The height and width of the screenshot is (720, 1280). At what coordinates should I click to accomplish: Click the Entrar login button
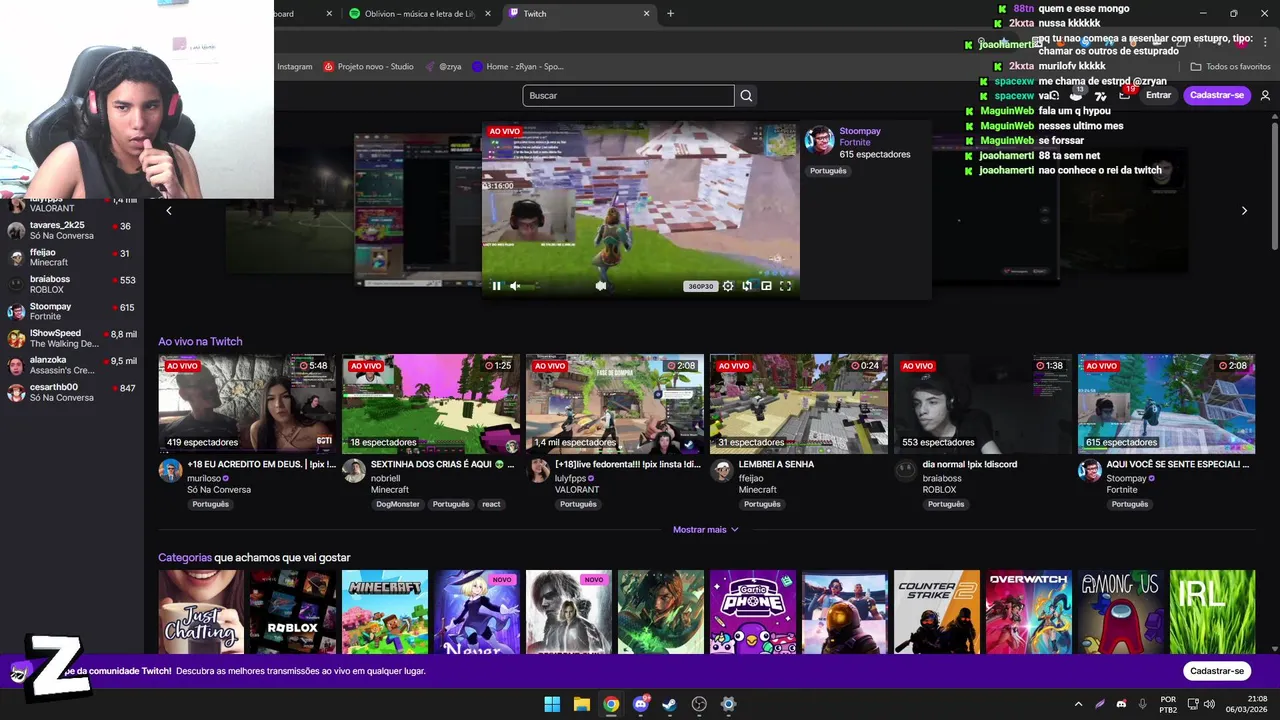click(x=1158, y=95)
